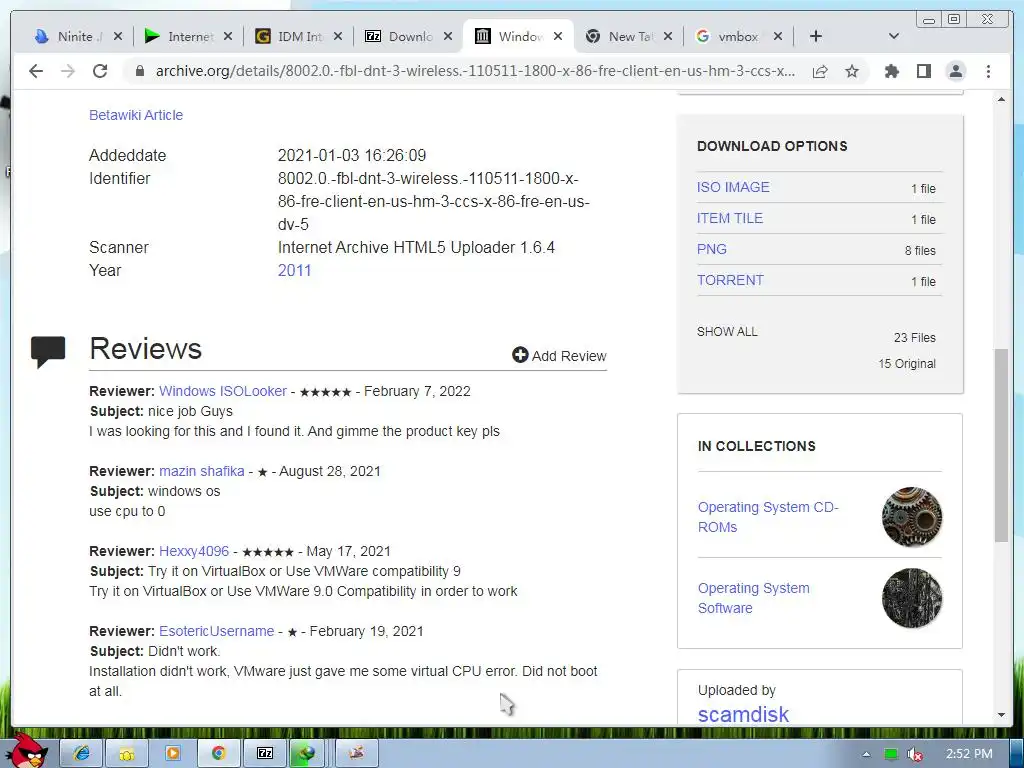Open the Angry Birds start button
The width and height of the screenshot is (1024, 768).
26,751
